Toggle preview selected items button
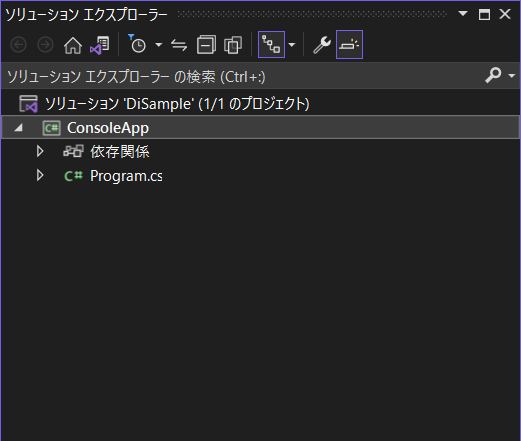The image size is (521, 441). click(349, 45)
